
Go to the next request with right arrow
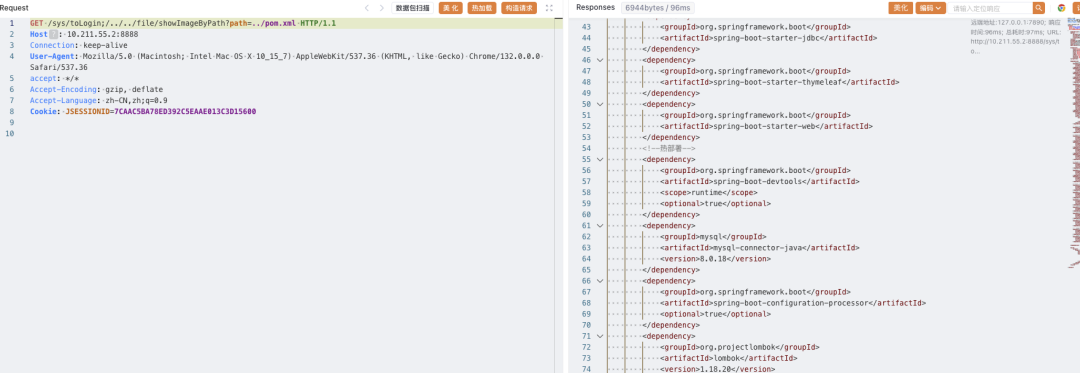381,8
